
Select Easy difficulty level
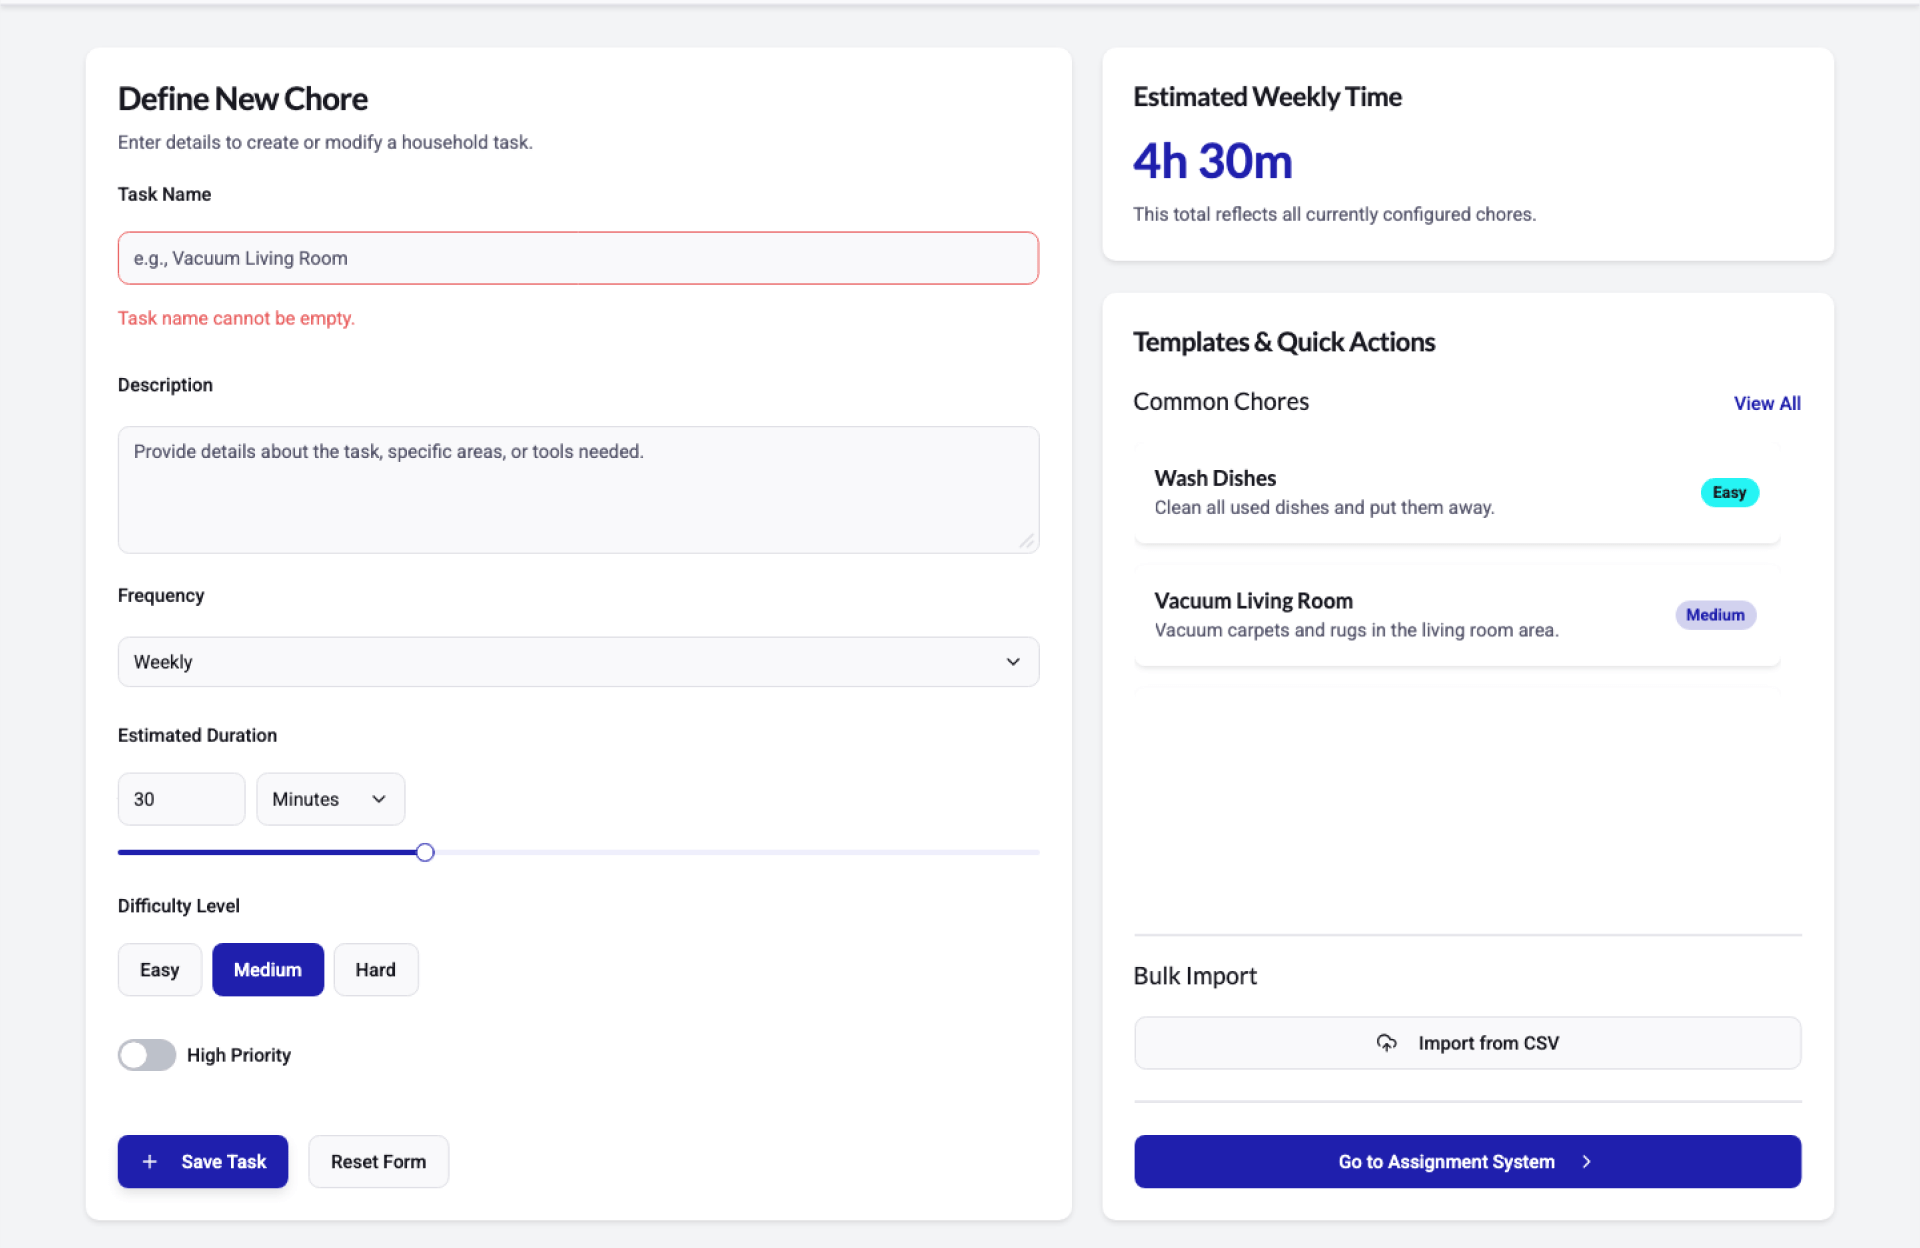click(159, 970)
